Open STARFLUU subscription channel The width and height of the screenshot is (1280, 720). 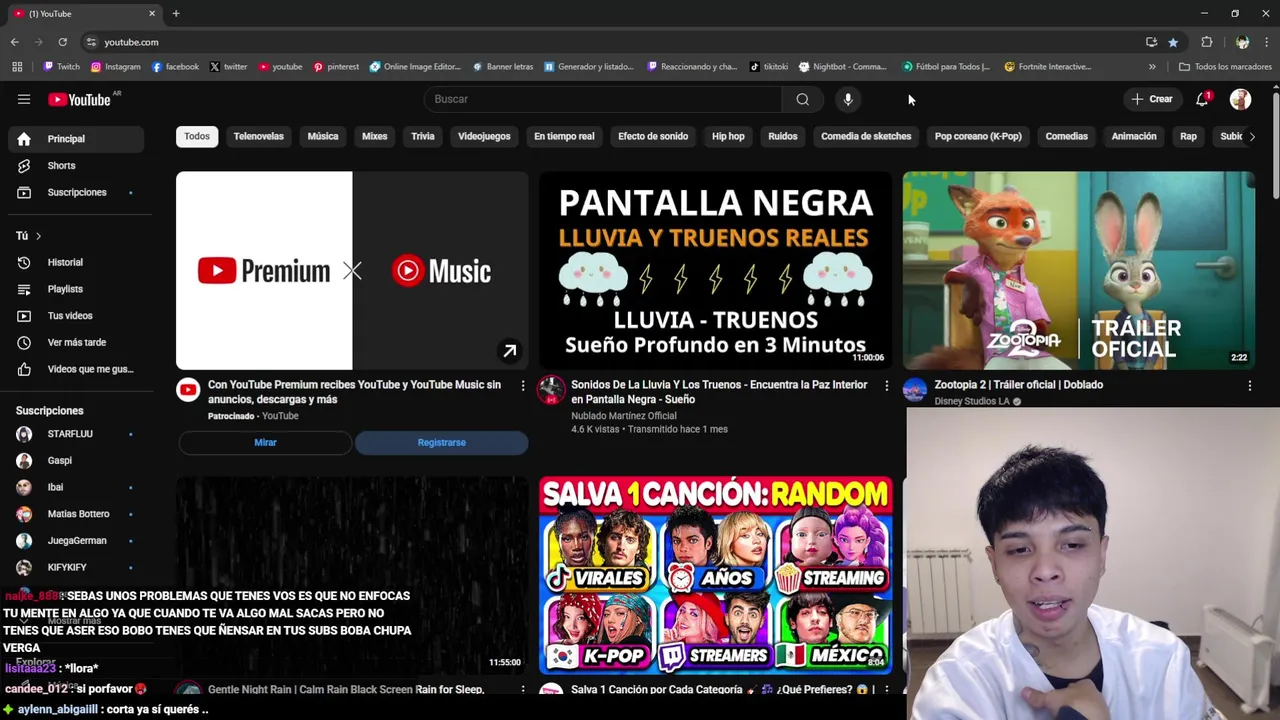[76, 434]
